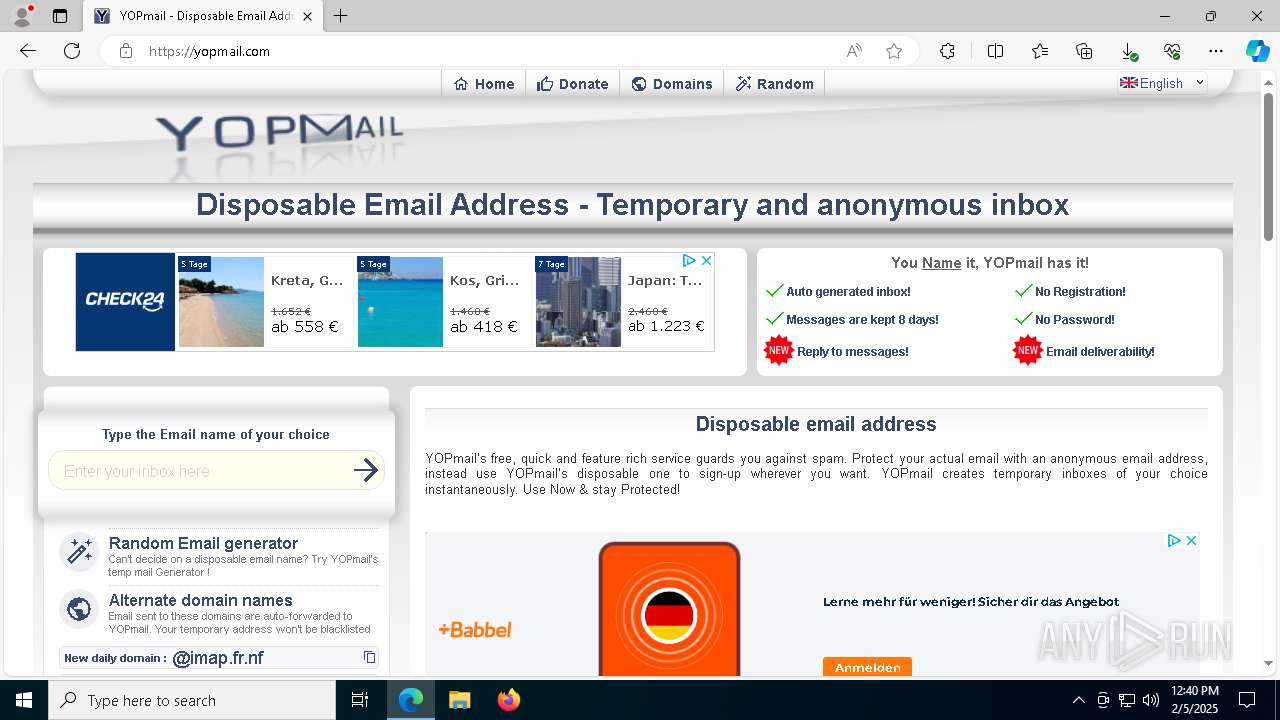The width and height of the screenshot is (1280, 720).
Task: Open Alternate domain names link
Action: [x=200, y=600]
